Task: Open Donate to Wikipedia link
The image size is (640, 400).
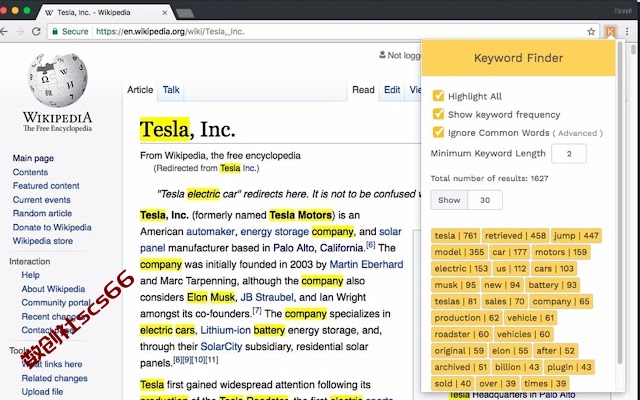Action: (x=52, y=227)
